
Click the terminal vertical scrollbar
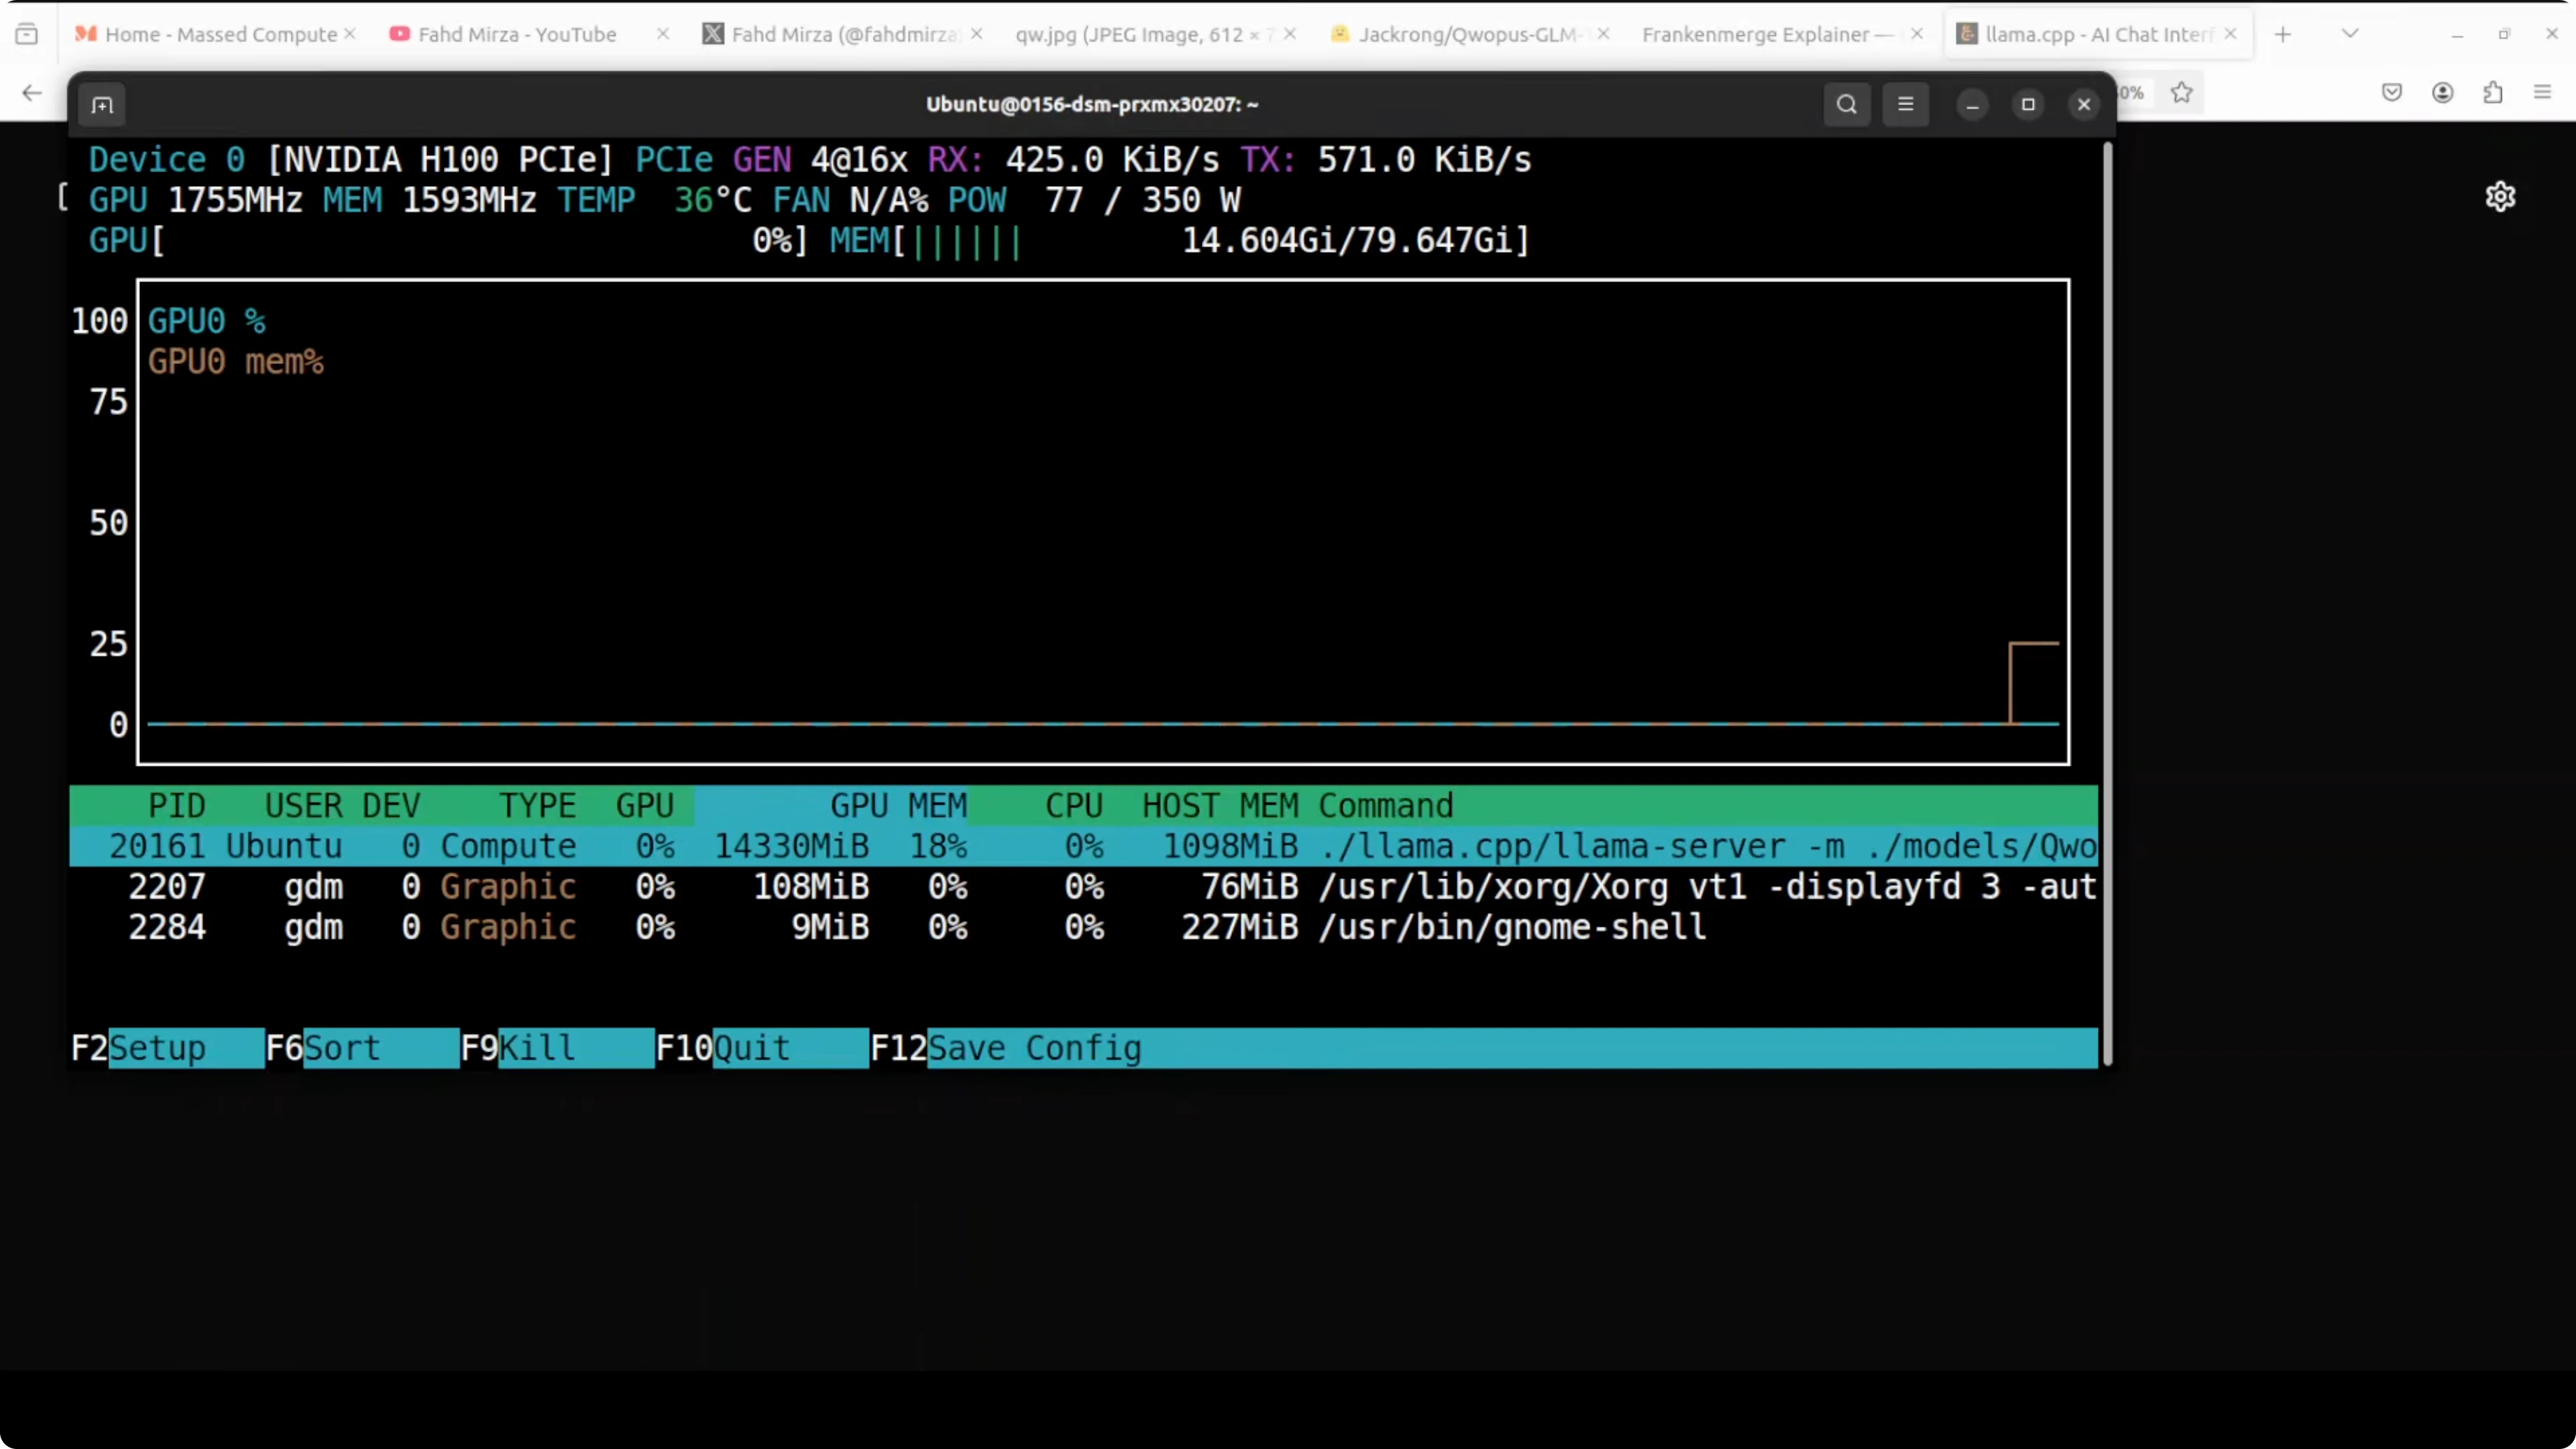pyautogui.click(x=2107, y=600)
